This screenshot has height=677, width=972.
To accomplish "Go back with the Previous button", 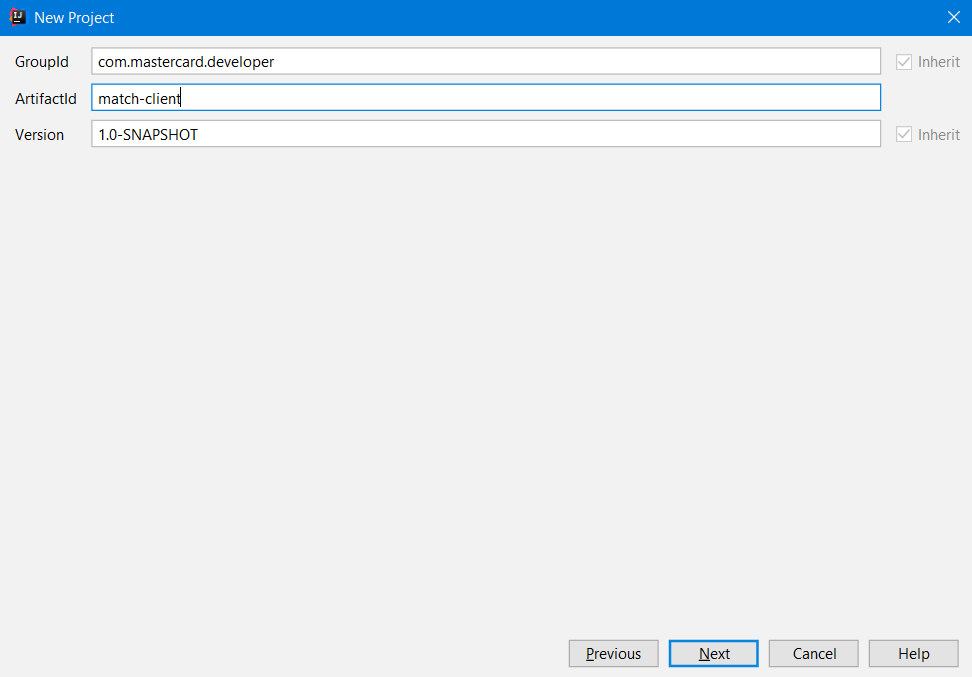I will click(613, 654).
